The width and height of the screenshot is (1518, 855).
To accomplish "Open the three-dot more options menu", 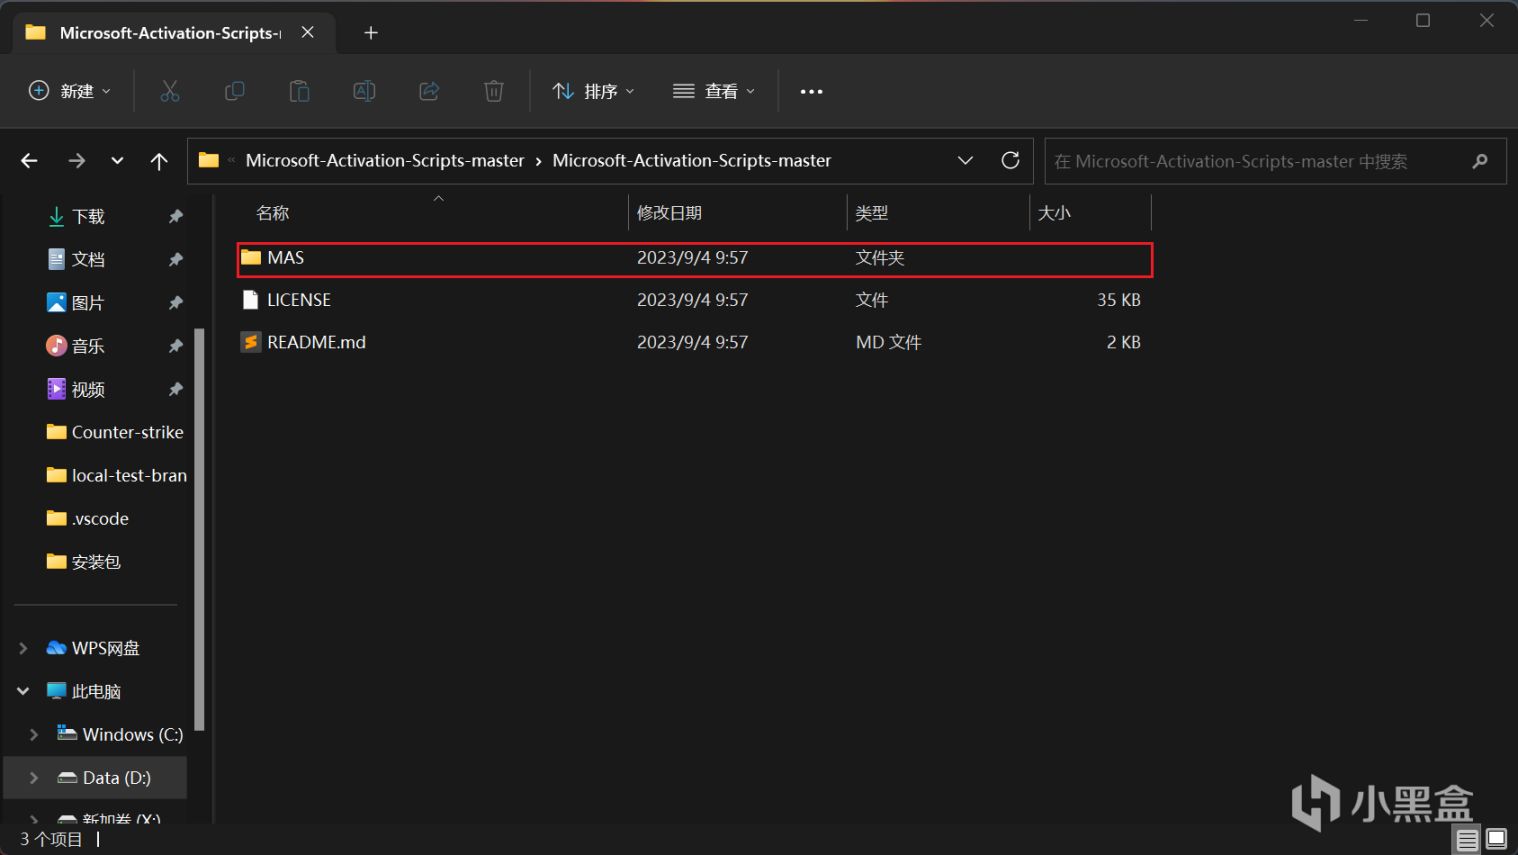I will click(x=811, y=91).
